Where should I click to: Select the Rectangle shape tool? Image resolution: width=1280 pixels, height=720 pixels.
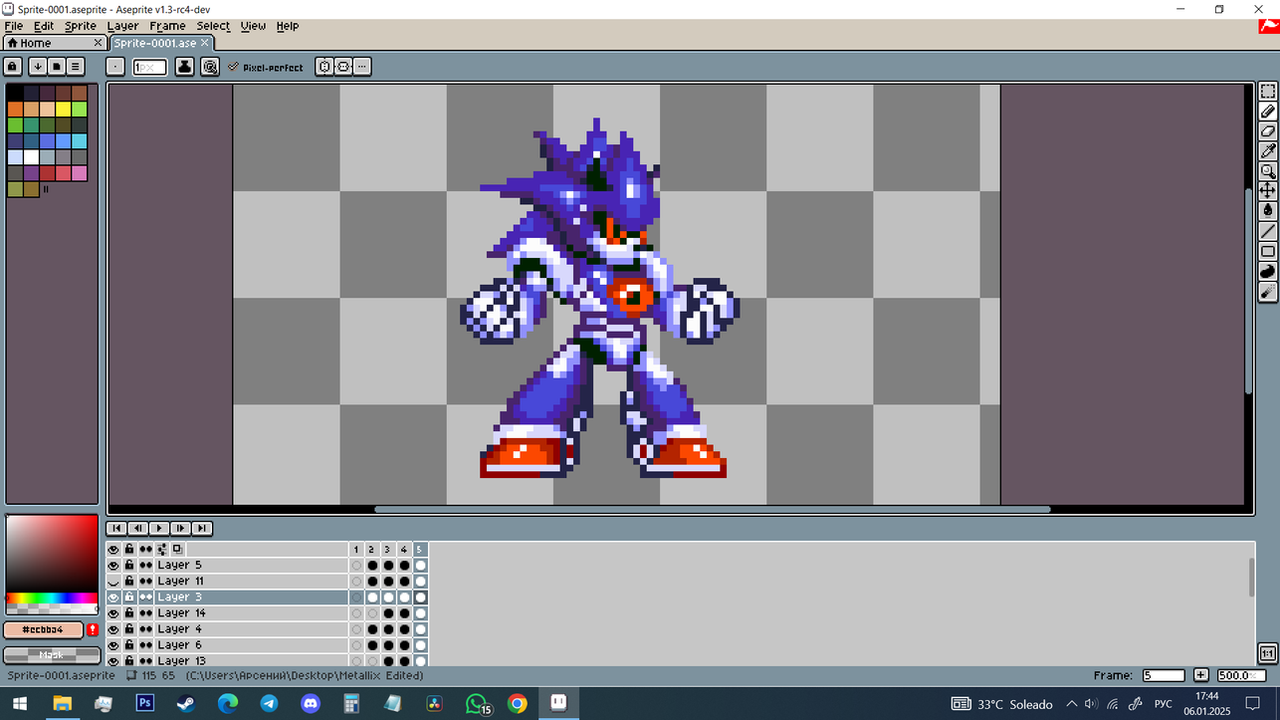pos(1268,251)
